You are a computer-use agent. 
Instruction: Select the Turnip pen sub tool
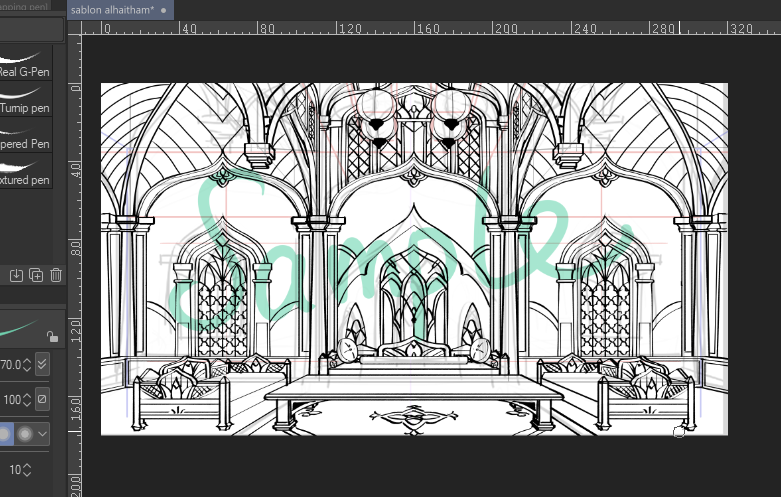point(25,99)
